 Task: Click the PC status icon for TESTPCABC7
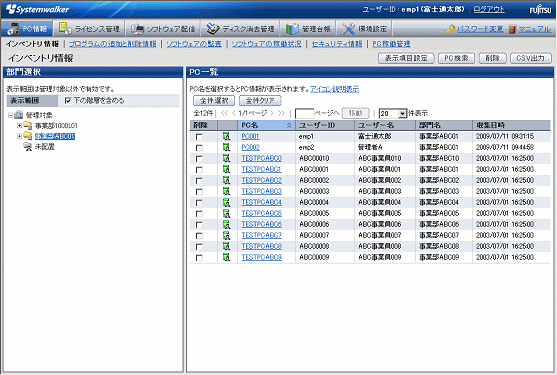tap(226, 235)
